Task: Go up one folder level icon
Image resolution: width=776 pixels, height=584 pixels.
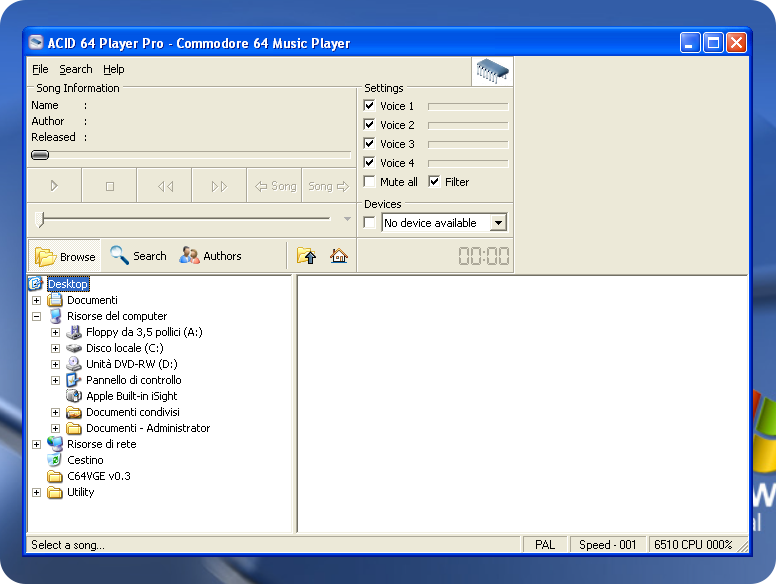Action: click(x=306, y=256)
